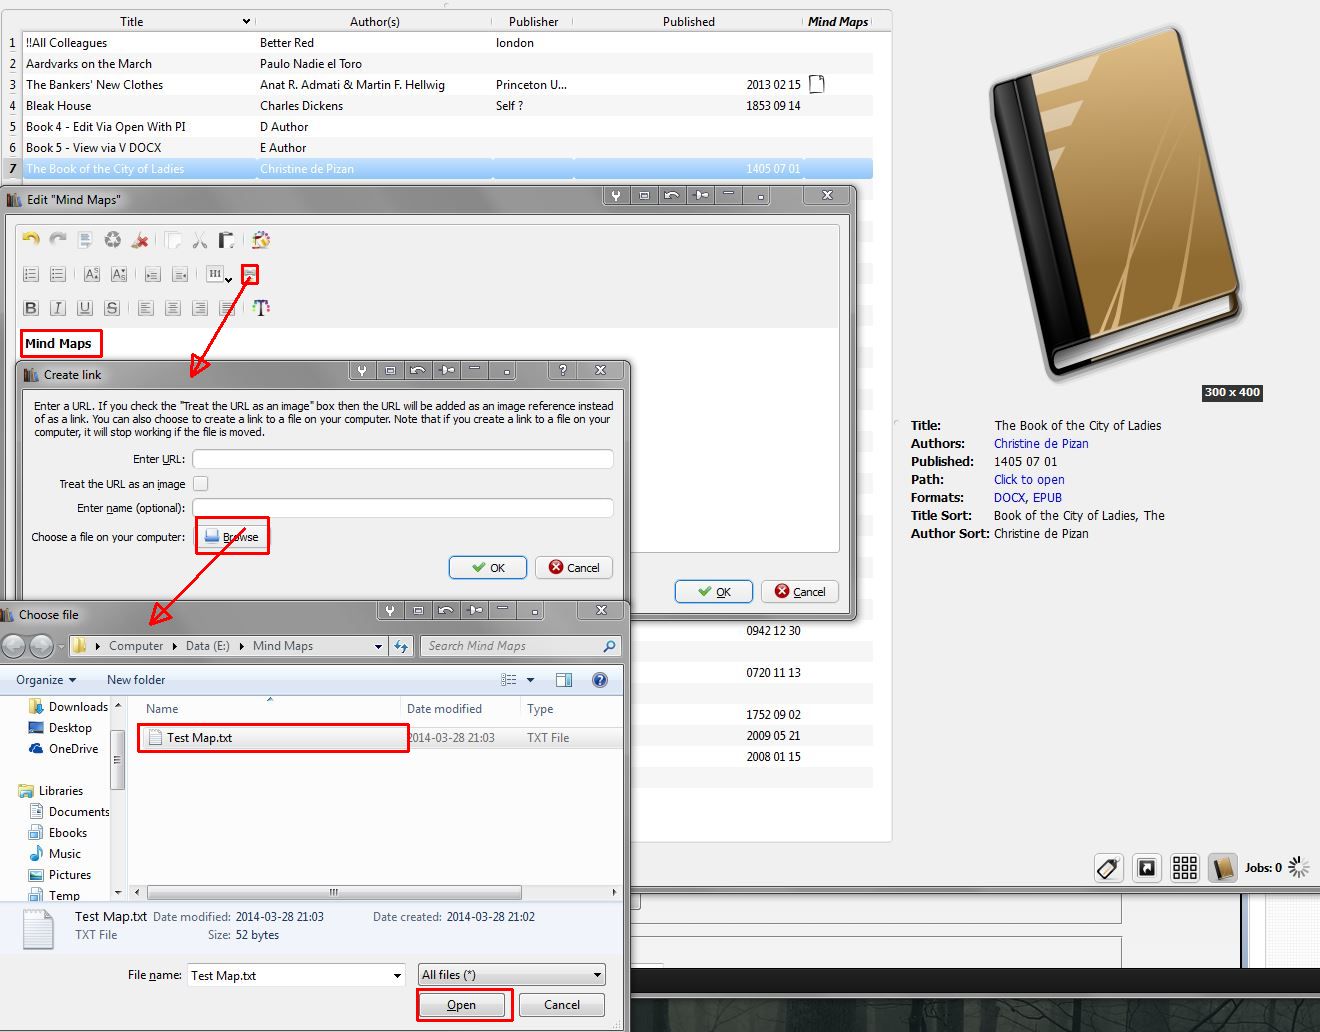Click the Undo icon in Edit Mind Maps
The image size is (1320, 1032).
(x=31, y=240)
